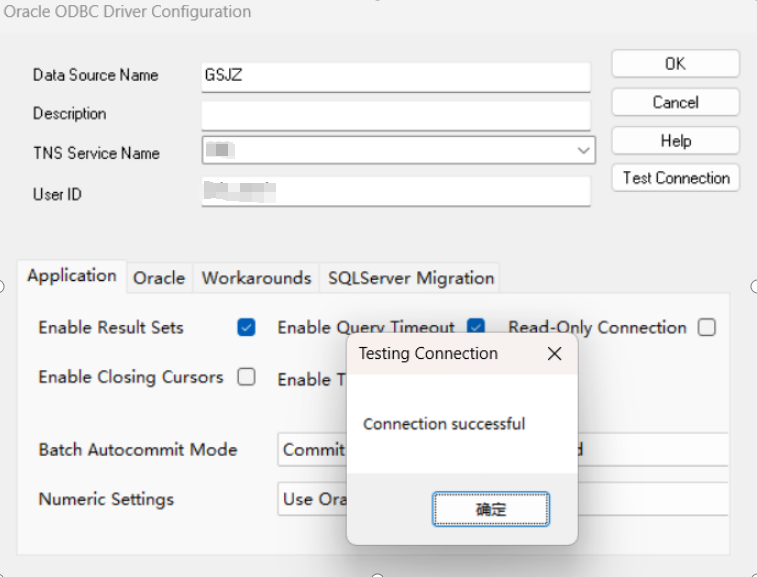The height and width of the screenshot is (577, 757).
Task: Click the Connection successful message
Action: (444, 424)
